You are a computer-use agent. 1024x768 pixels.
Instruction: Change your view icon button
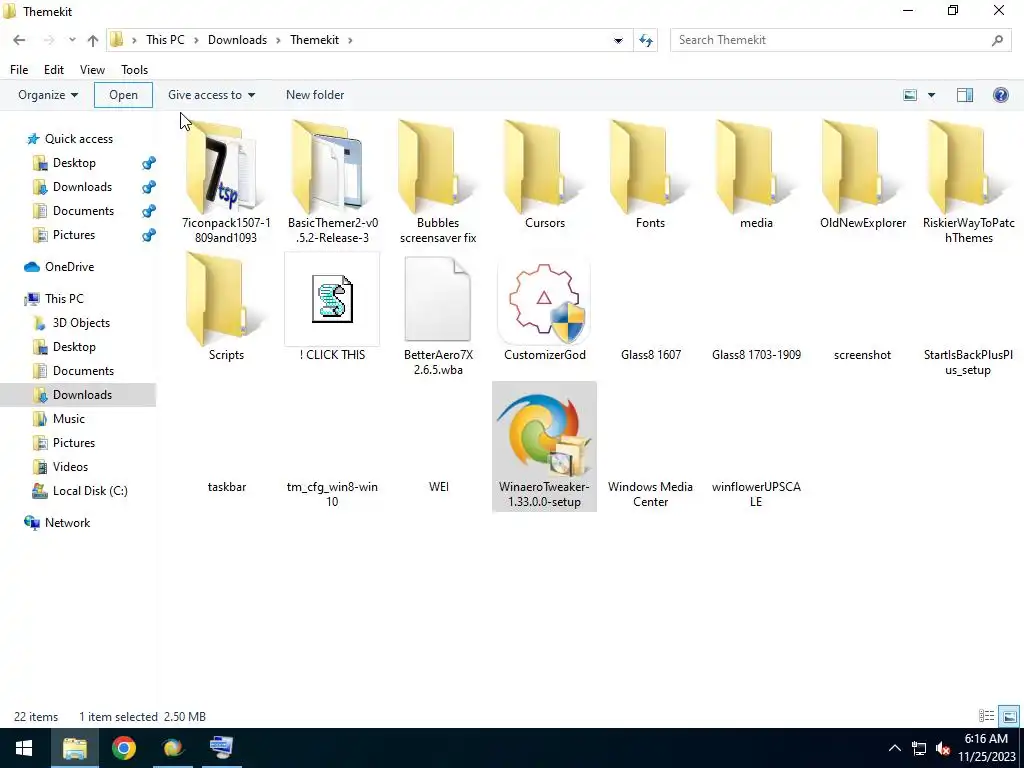pyautogui.click(x=910, y=95)
